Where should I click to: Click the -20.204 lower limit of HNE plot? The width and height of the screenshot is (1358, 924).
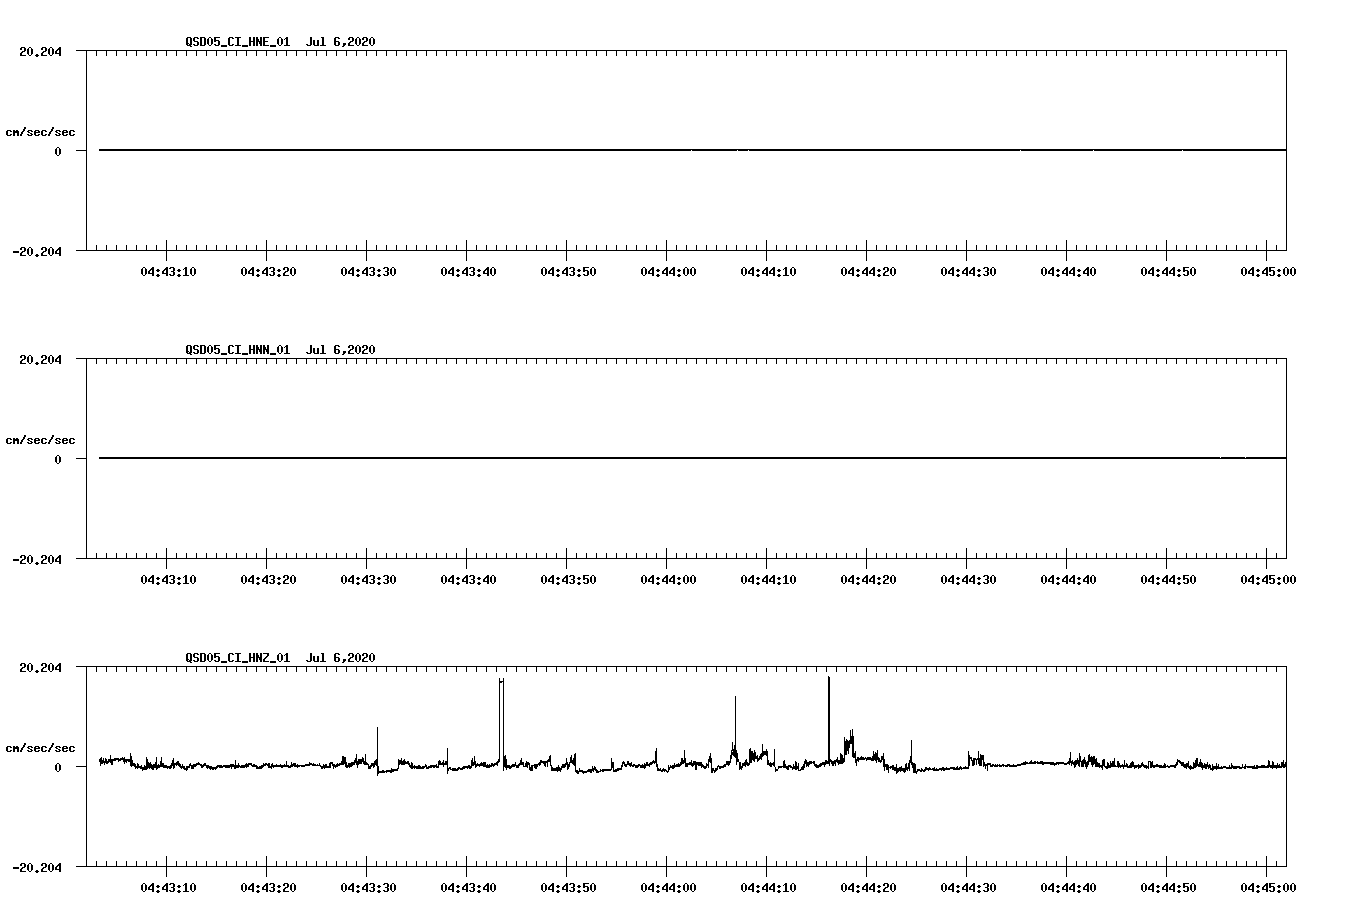(x=37, y=252)
